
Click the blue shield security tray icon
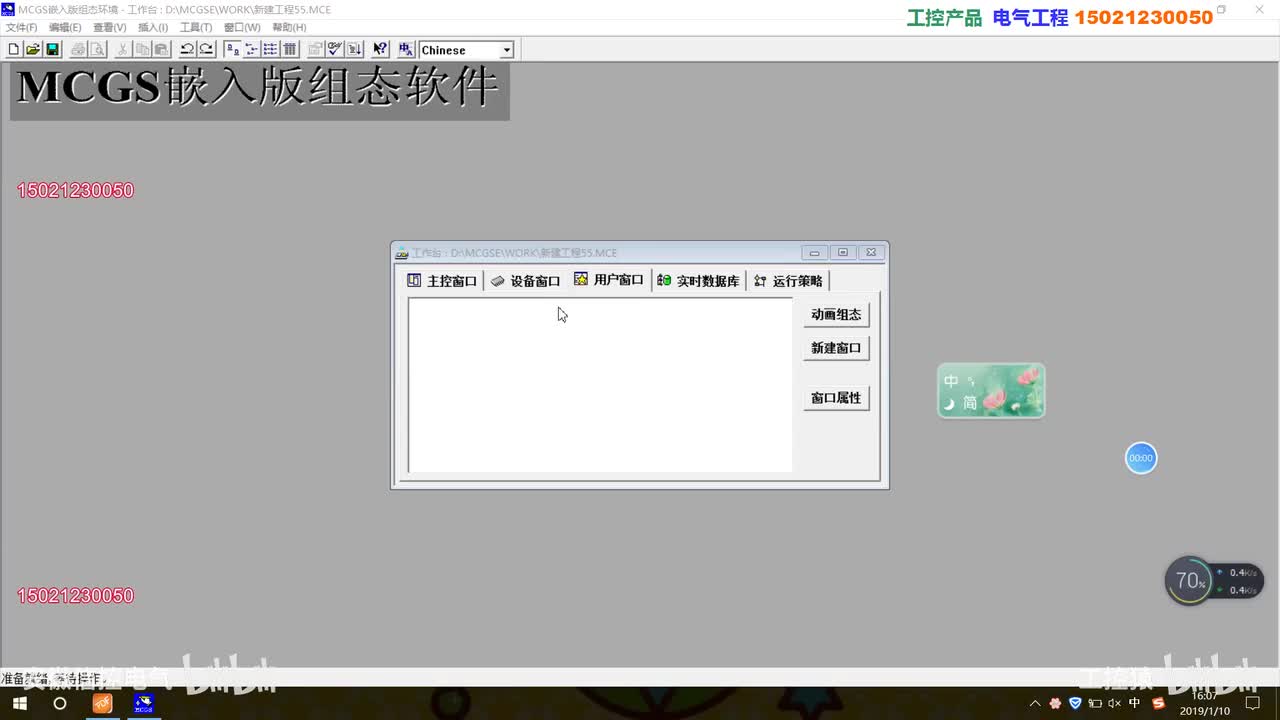coord(1075,703)
